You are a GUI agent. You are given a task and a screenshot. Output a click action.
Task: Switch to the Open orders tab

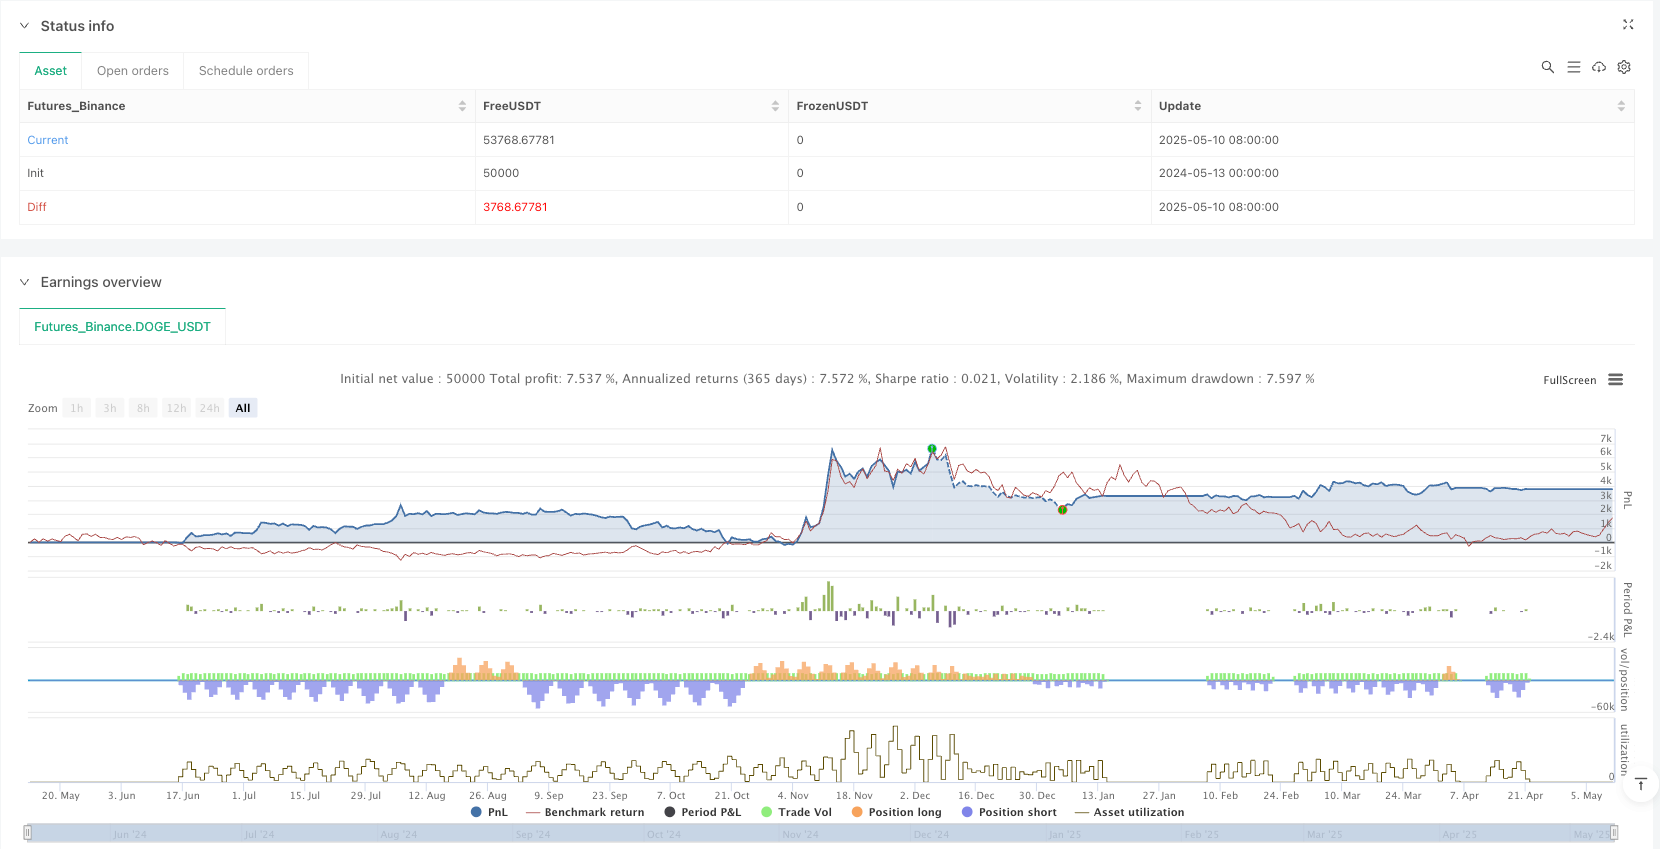click(133, 71)
